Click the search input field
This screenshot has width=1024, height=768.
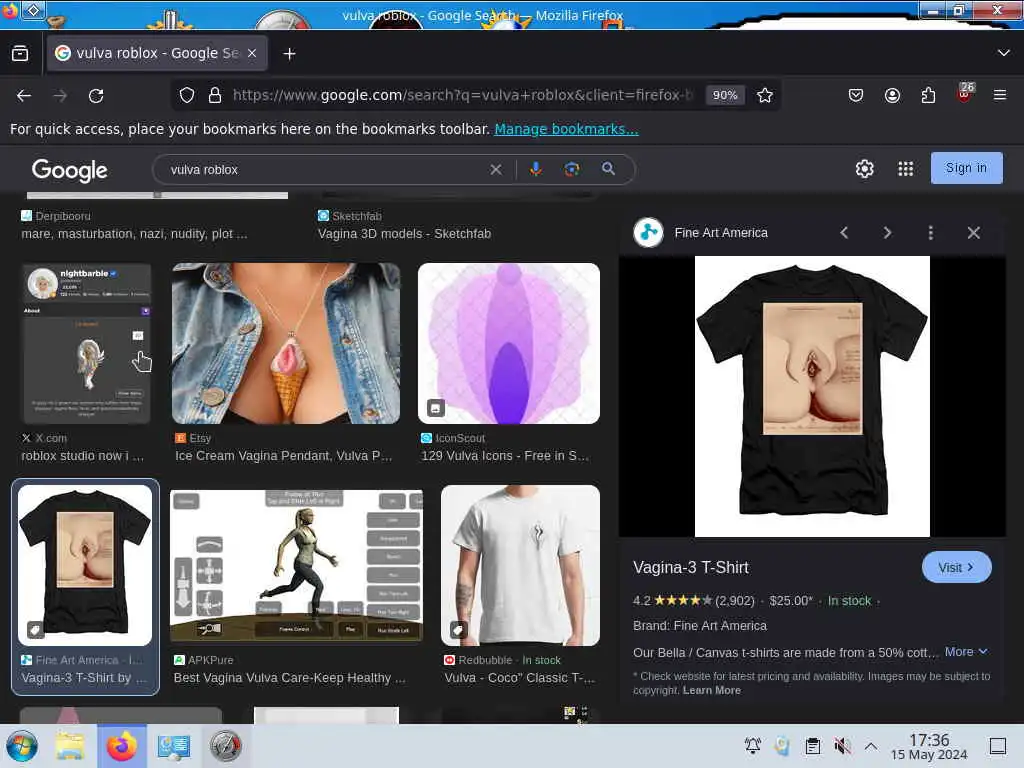[x=327, y=170]
